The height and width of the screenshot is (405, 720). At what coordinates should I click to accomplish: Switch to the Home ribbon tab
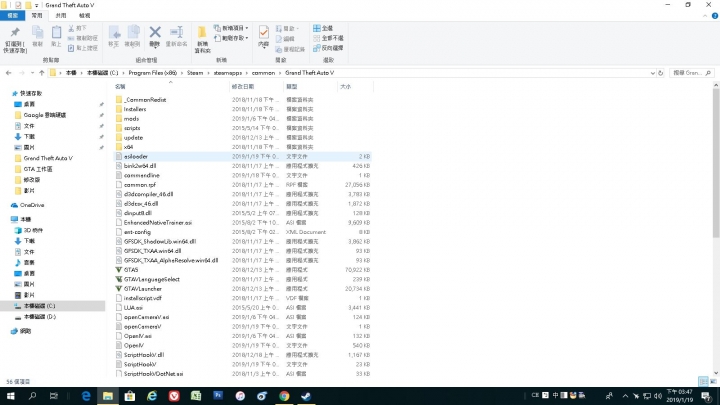point(37,16)
